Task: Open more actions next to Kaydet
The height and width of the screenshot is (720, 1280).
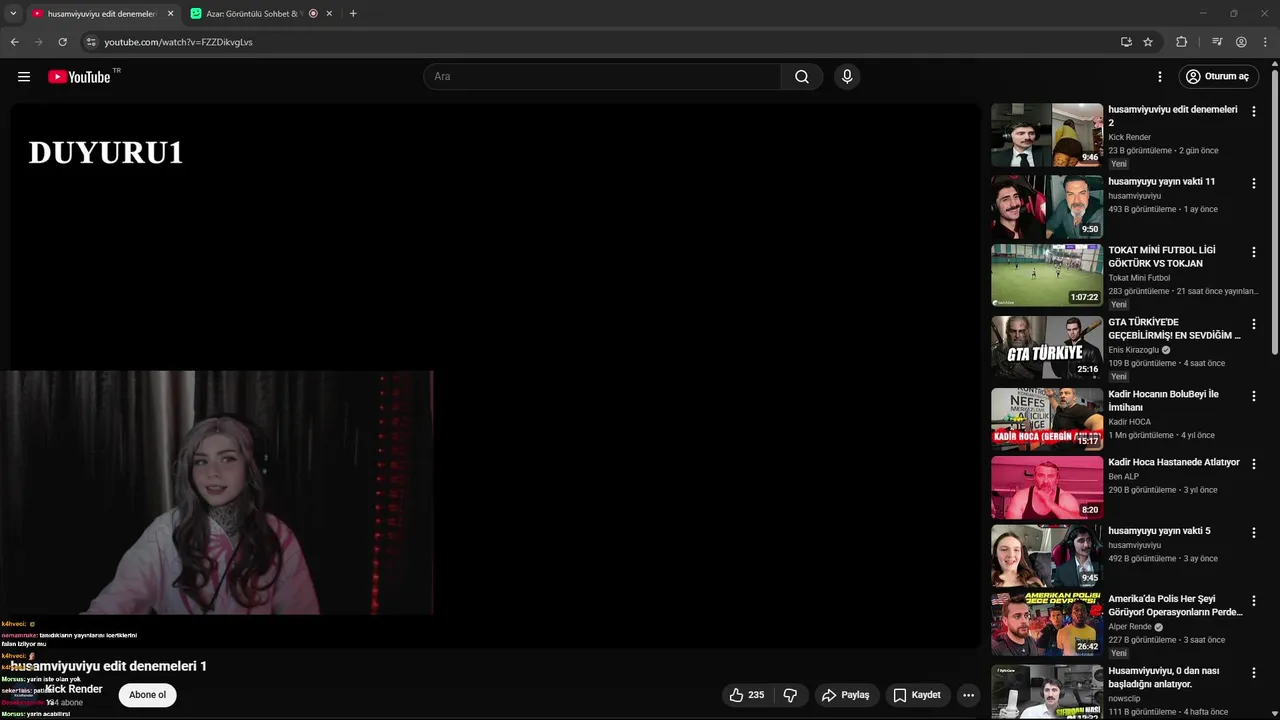Action: (968, 695)
